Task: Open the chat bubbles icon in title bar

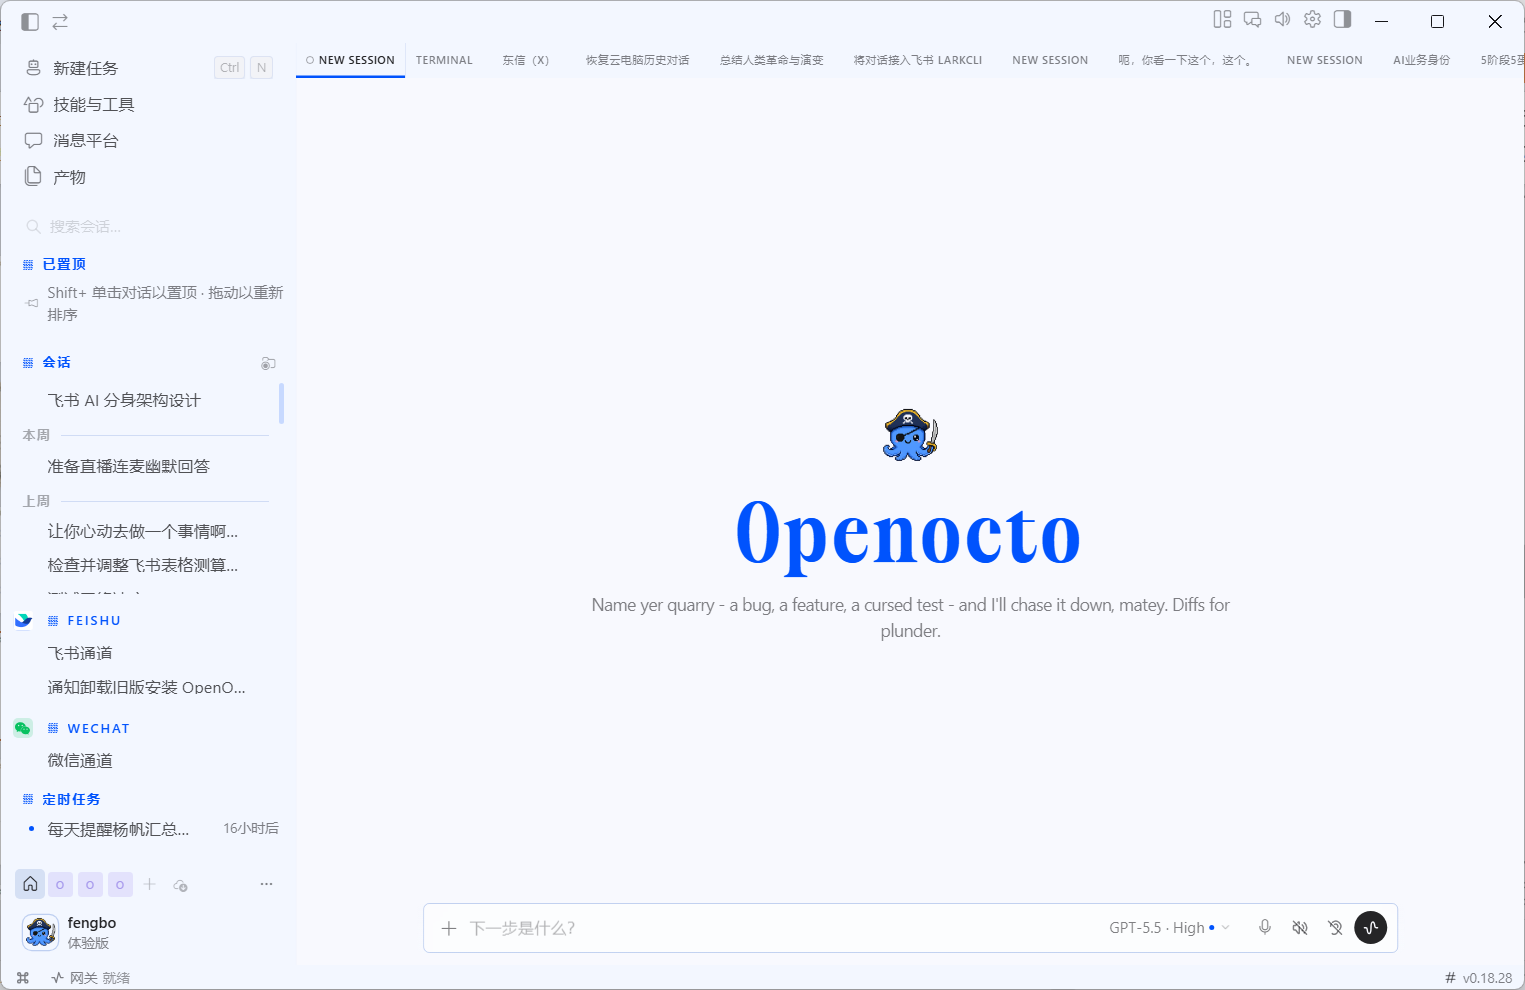Action: (x=1252, y=19)
